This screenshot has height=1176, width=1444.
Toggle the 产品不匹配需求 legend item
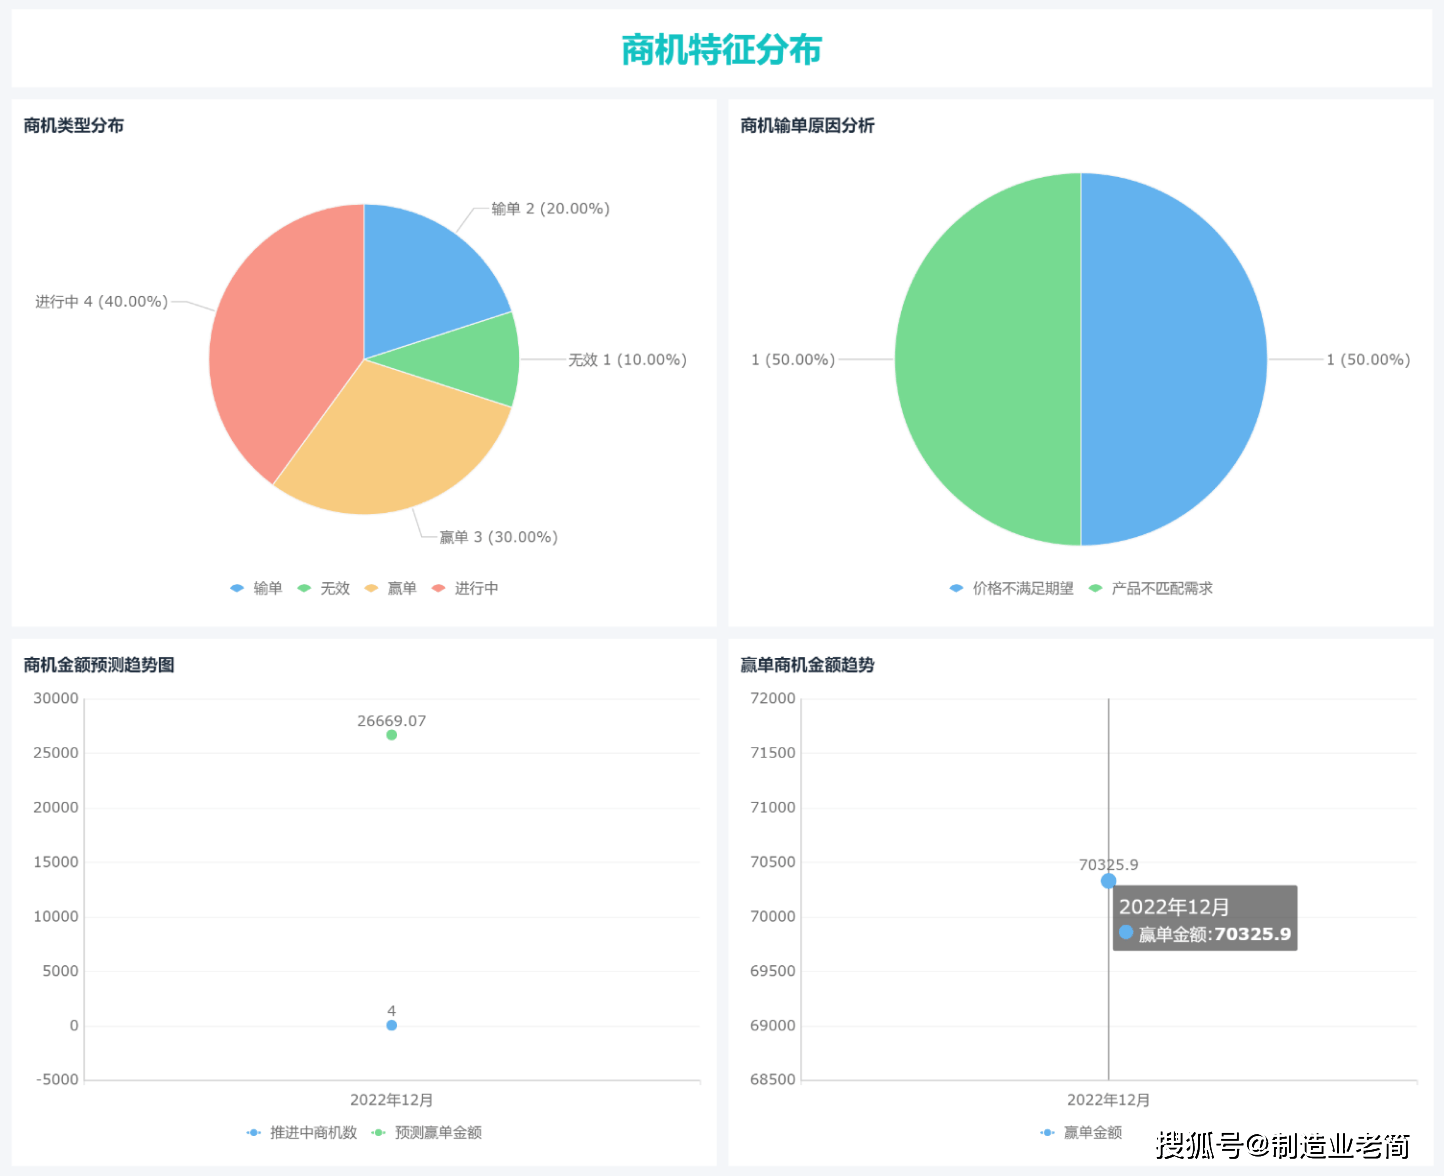click(x=1150, y=588)
